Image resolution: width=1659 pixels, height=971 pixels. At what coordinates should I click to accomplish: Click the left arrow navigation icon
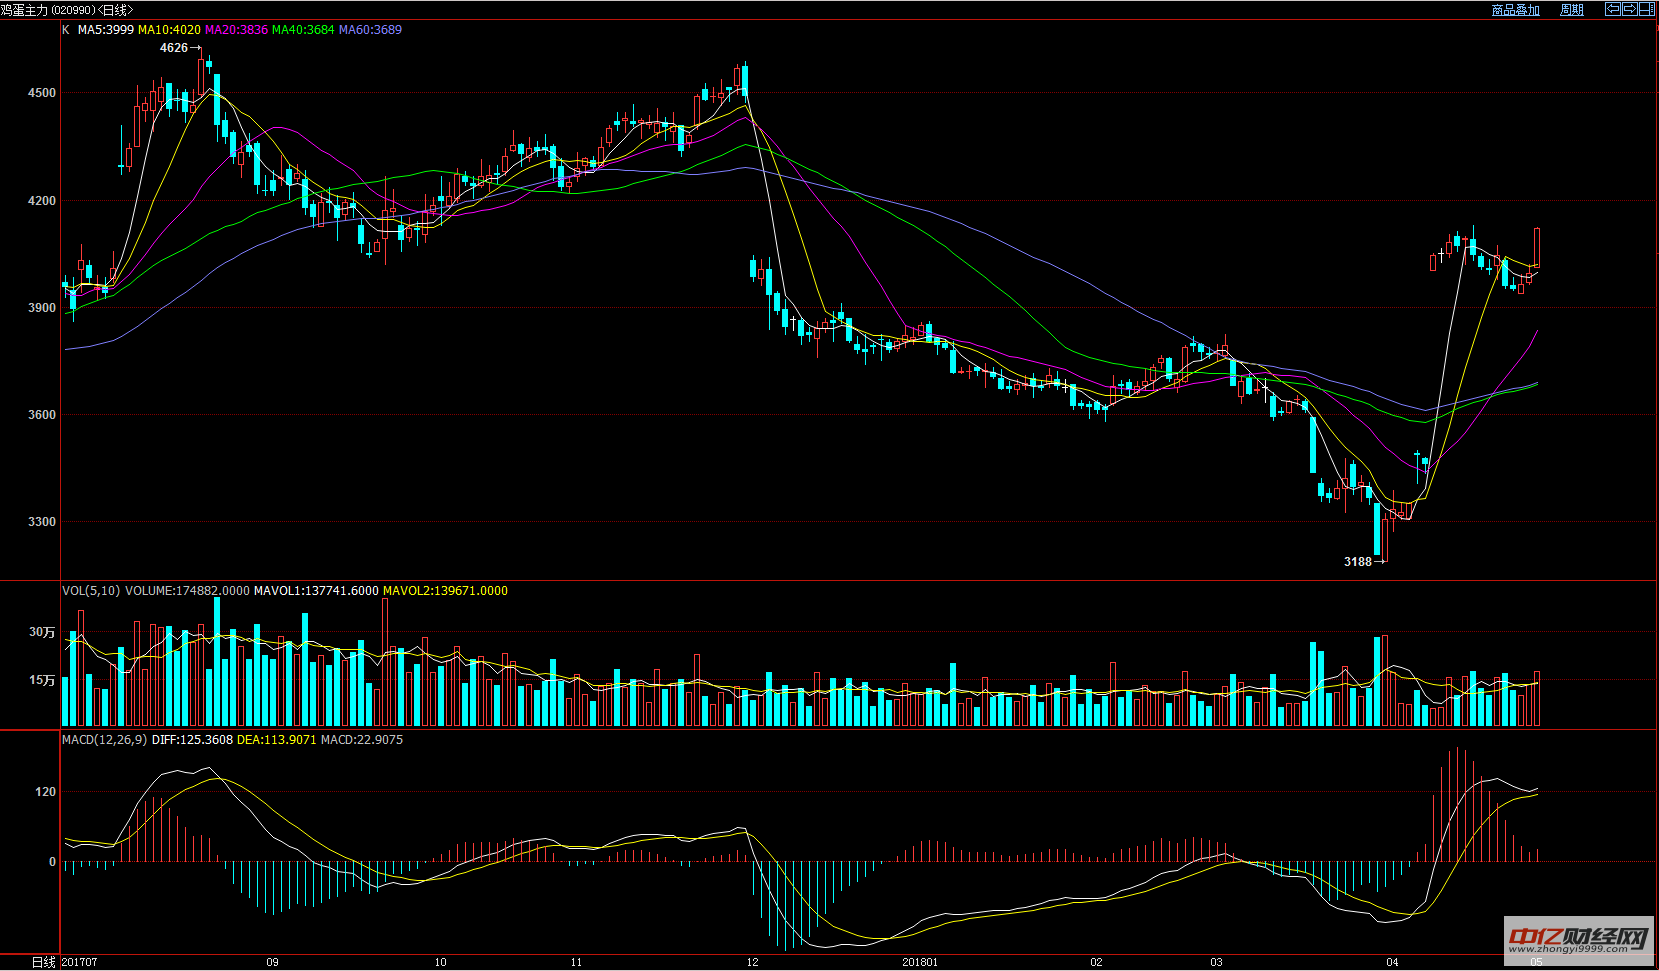click(1612, 9)
